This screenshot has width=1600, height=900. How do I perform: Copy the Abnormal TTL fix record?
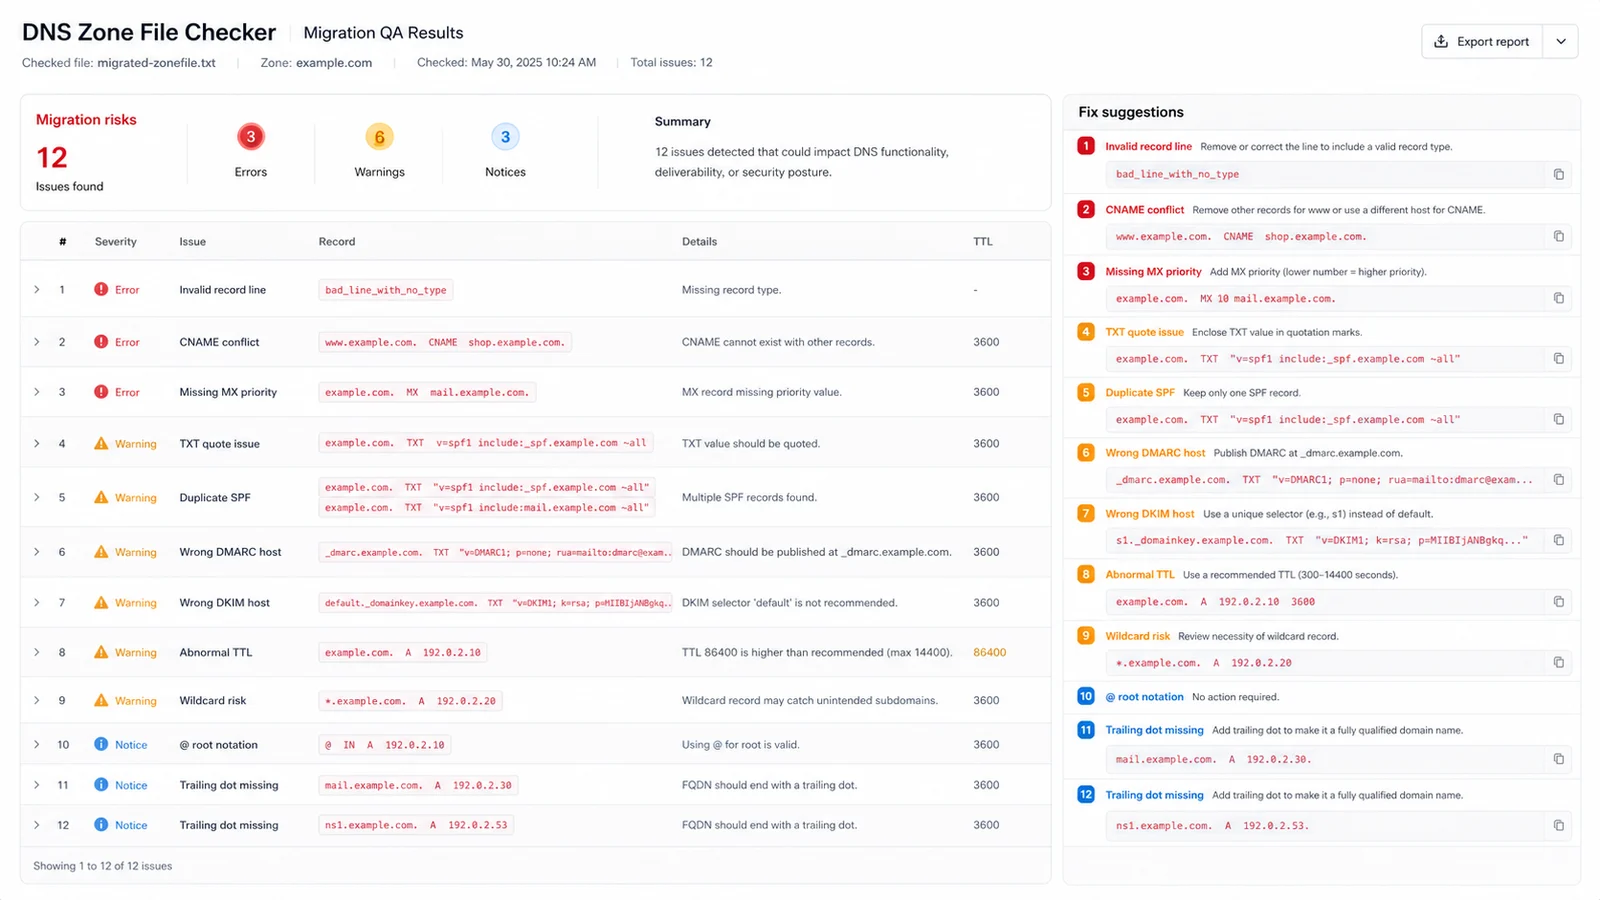(x=1558, y=601)
